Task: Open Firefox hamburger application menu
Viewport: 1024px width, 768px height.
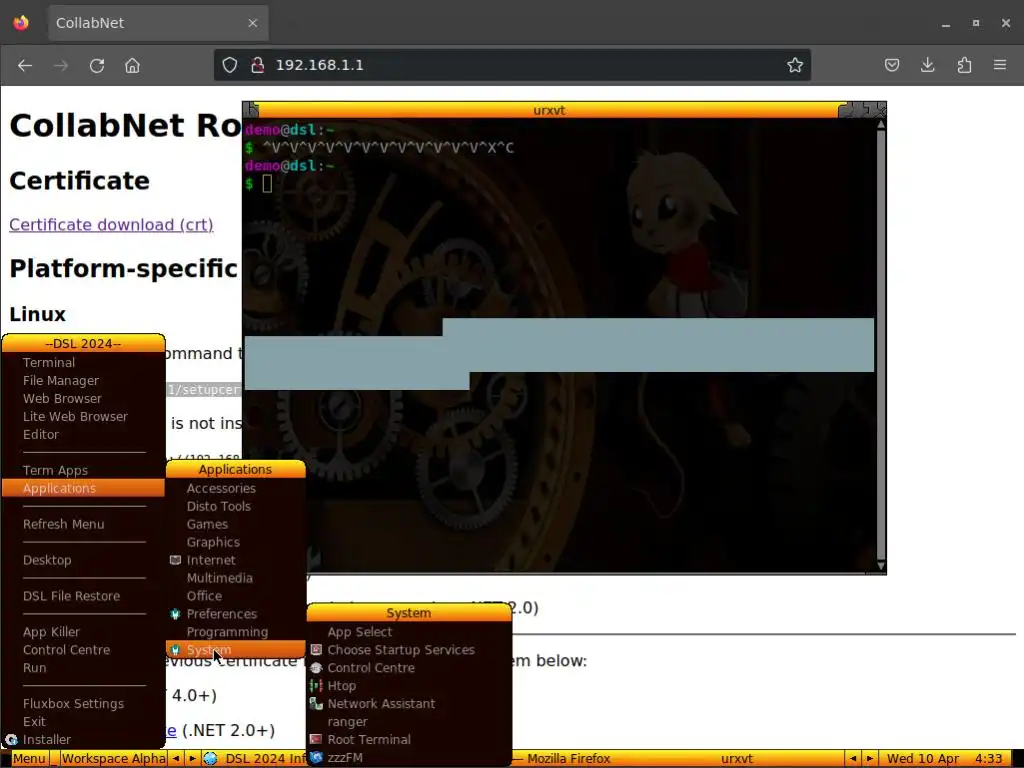Action: [x=1000, y=65]
